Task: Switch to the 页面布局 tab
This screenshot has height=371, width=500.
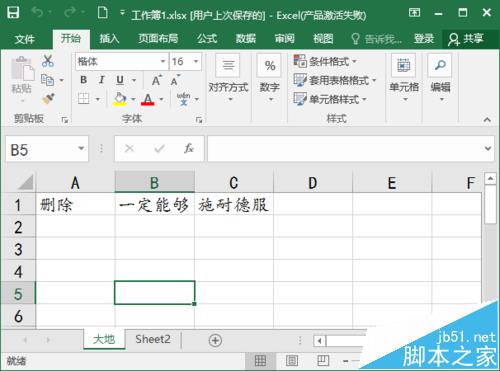Action: (x=158, y=39)
